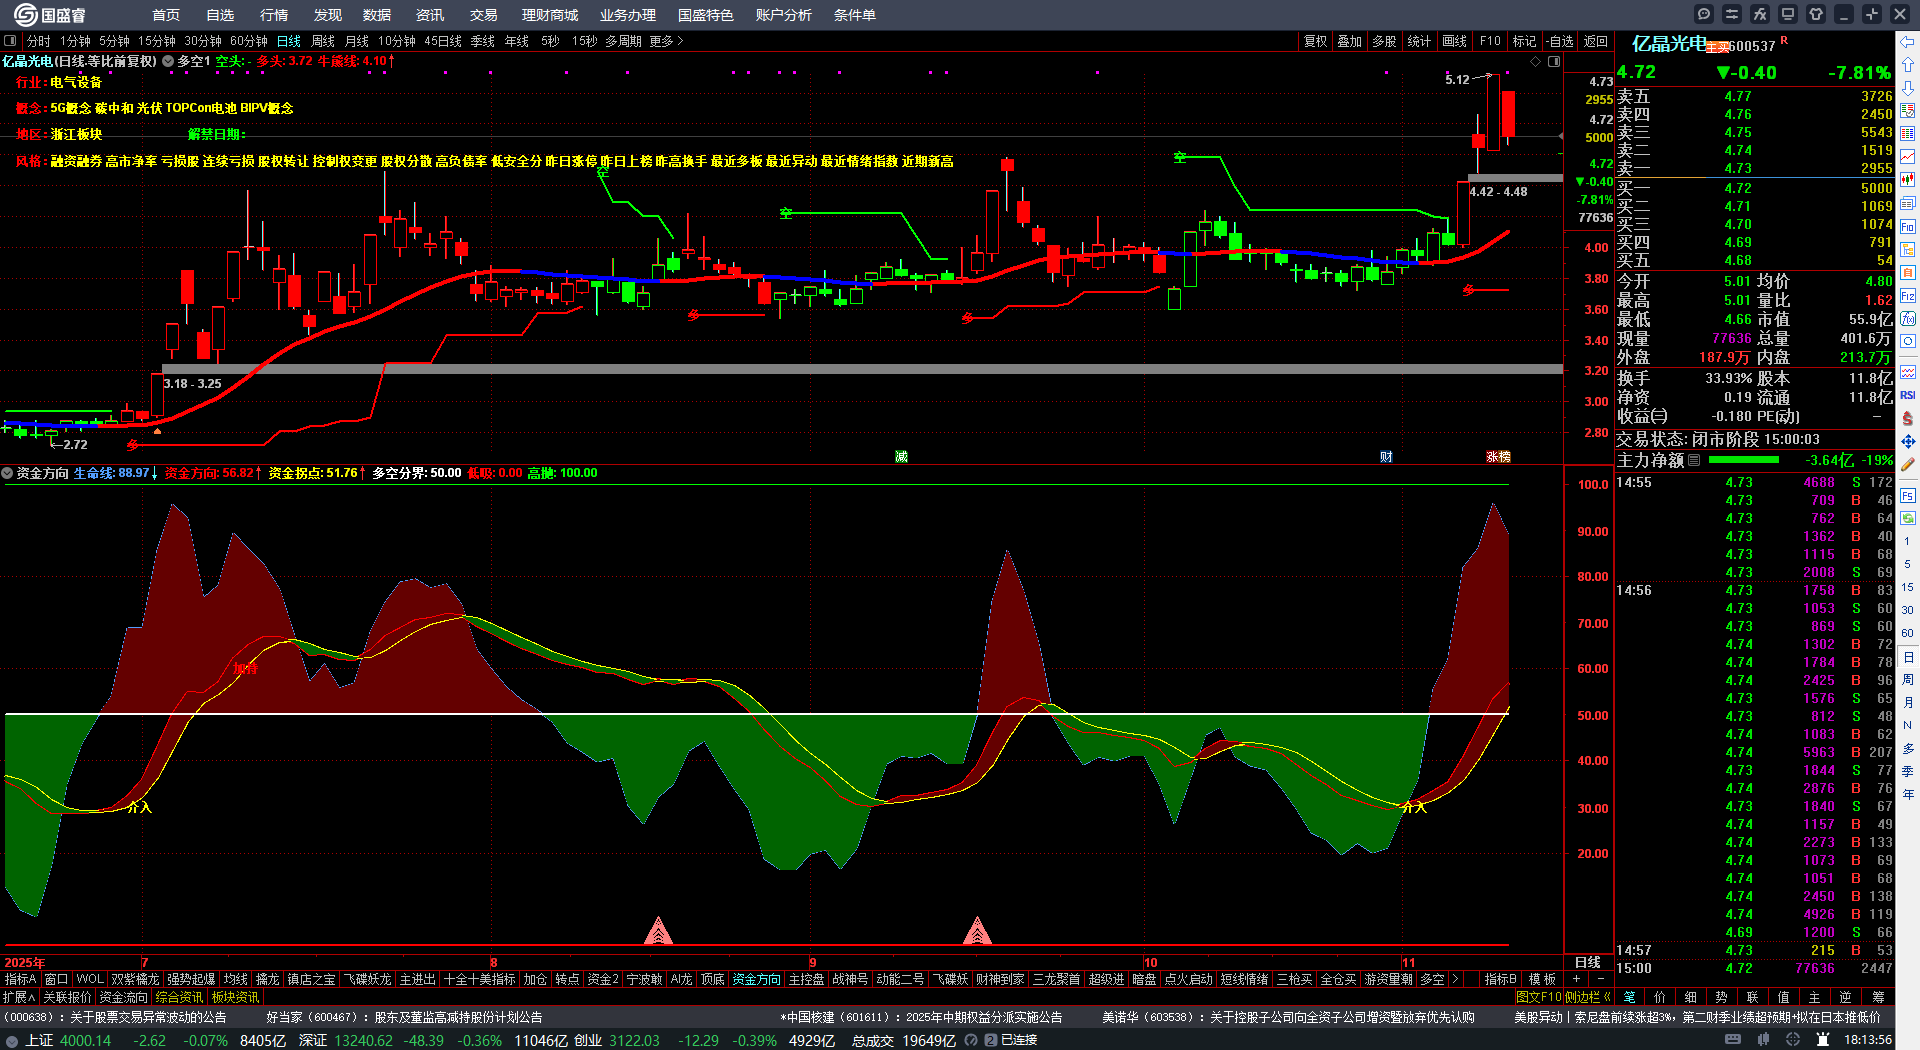The image size is (1920, 1050).
Task: Switch to 60分钟 chart period tab
Action: [249, 41]
